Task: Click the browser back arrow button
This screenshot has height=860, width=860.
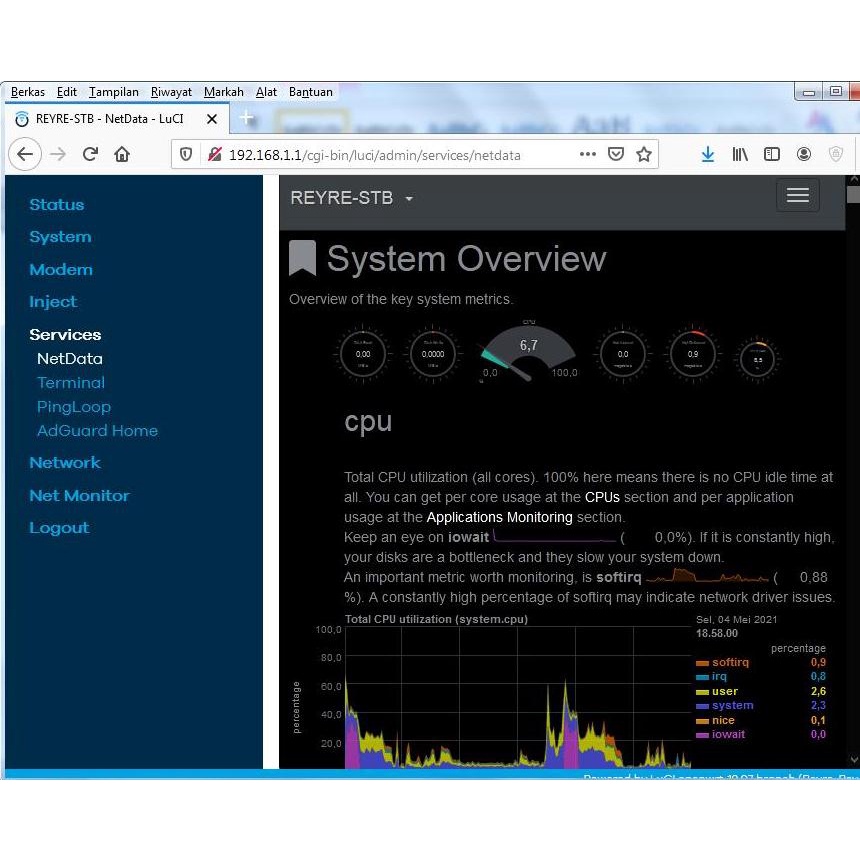Action: (25, 154)
